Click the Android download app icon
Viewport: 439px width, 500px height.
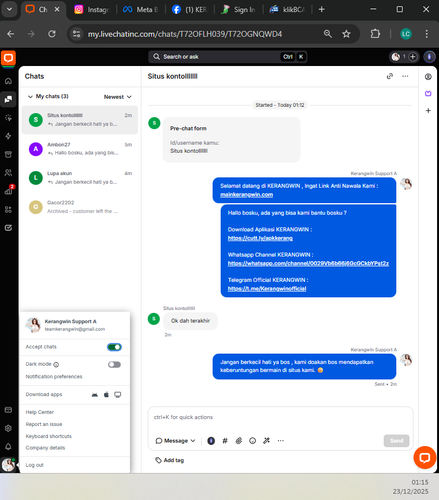click(95, 395)
